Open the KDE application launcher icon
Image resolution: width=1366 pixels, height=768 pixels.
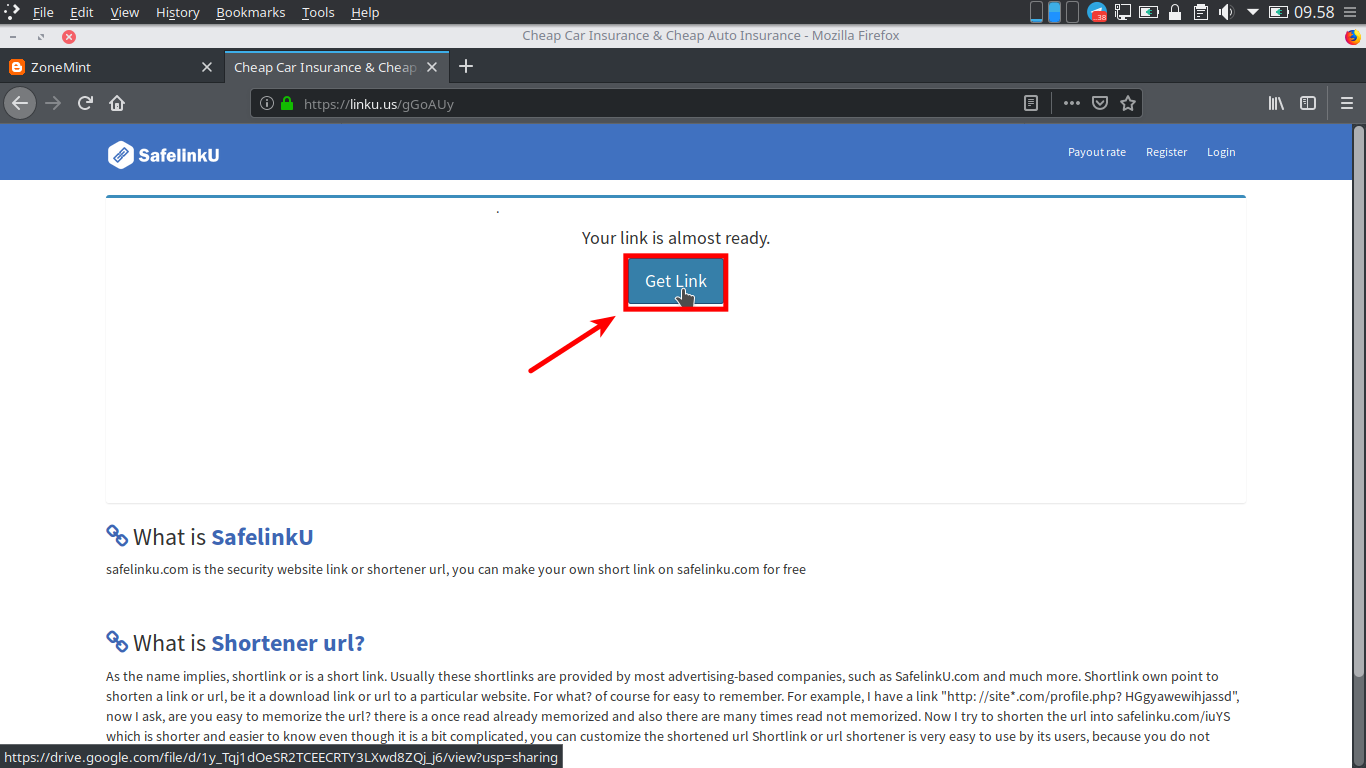click(12, 12)
